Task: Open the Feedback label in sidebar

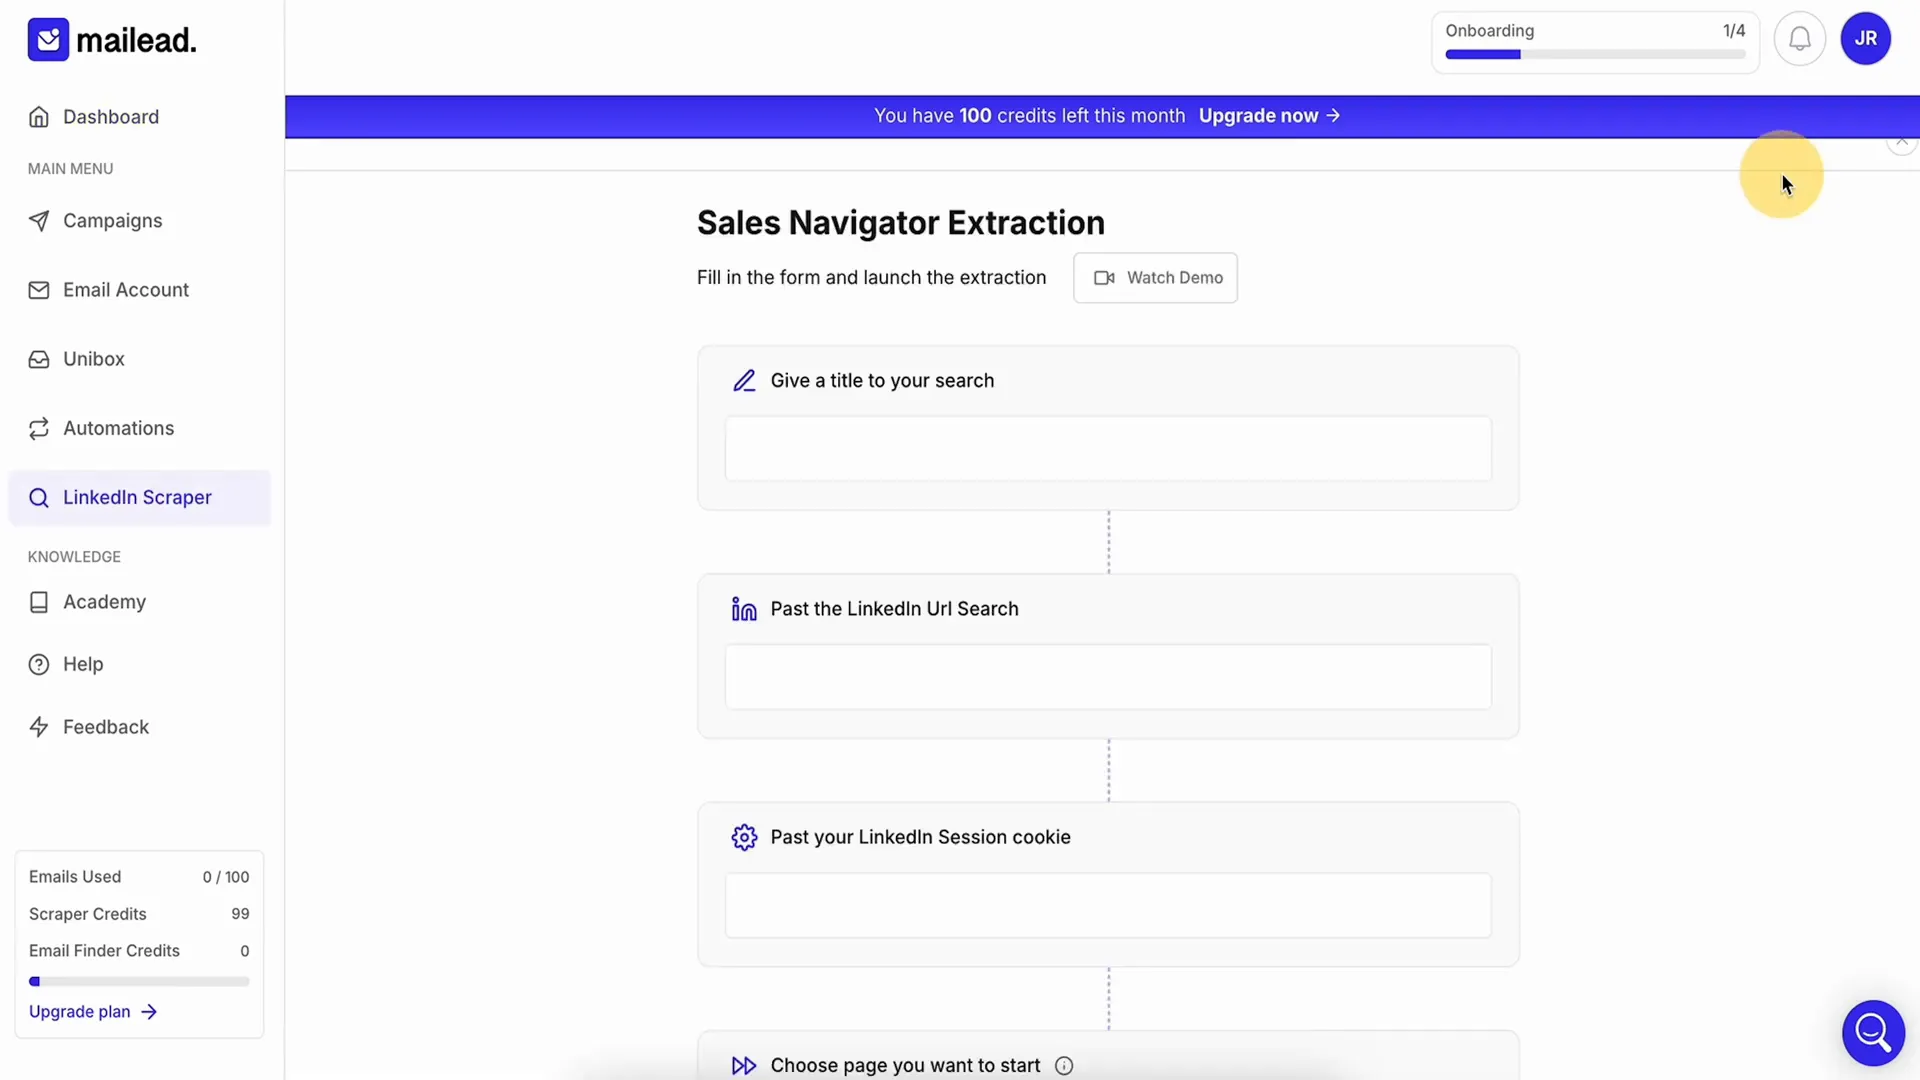Action: pyautogui.click(x=106, y=727)
